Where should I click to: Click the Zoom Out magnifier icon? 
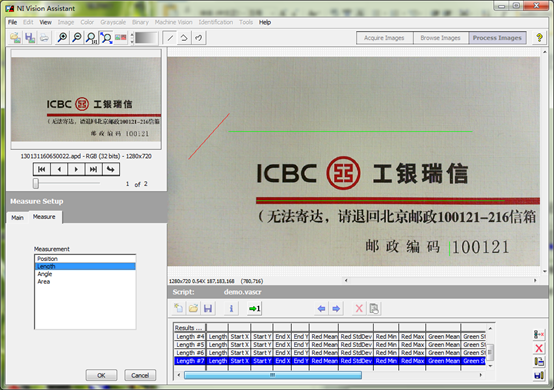click(x=77, y=37)
